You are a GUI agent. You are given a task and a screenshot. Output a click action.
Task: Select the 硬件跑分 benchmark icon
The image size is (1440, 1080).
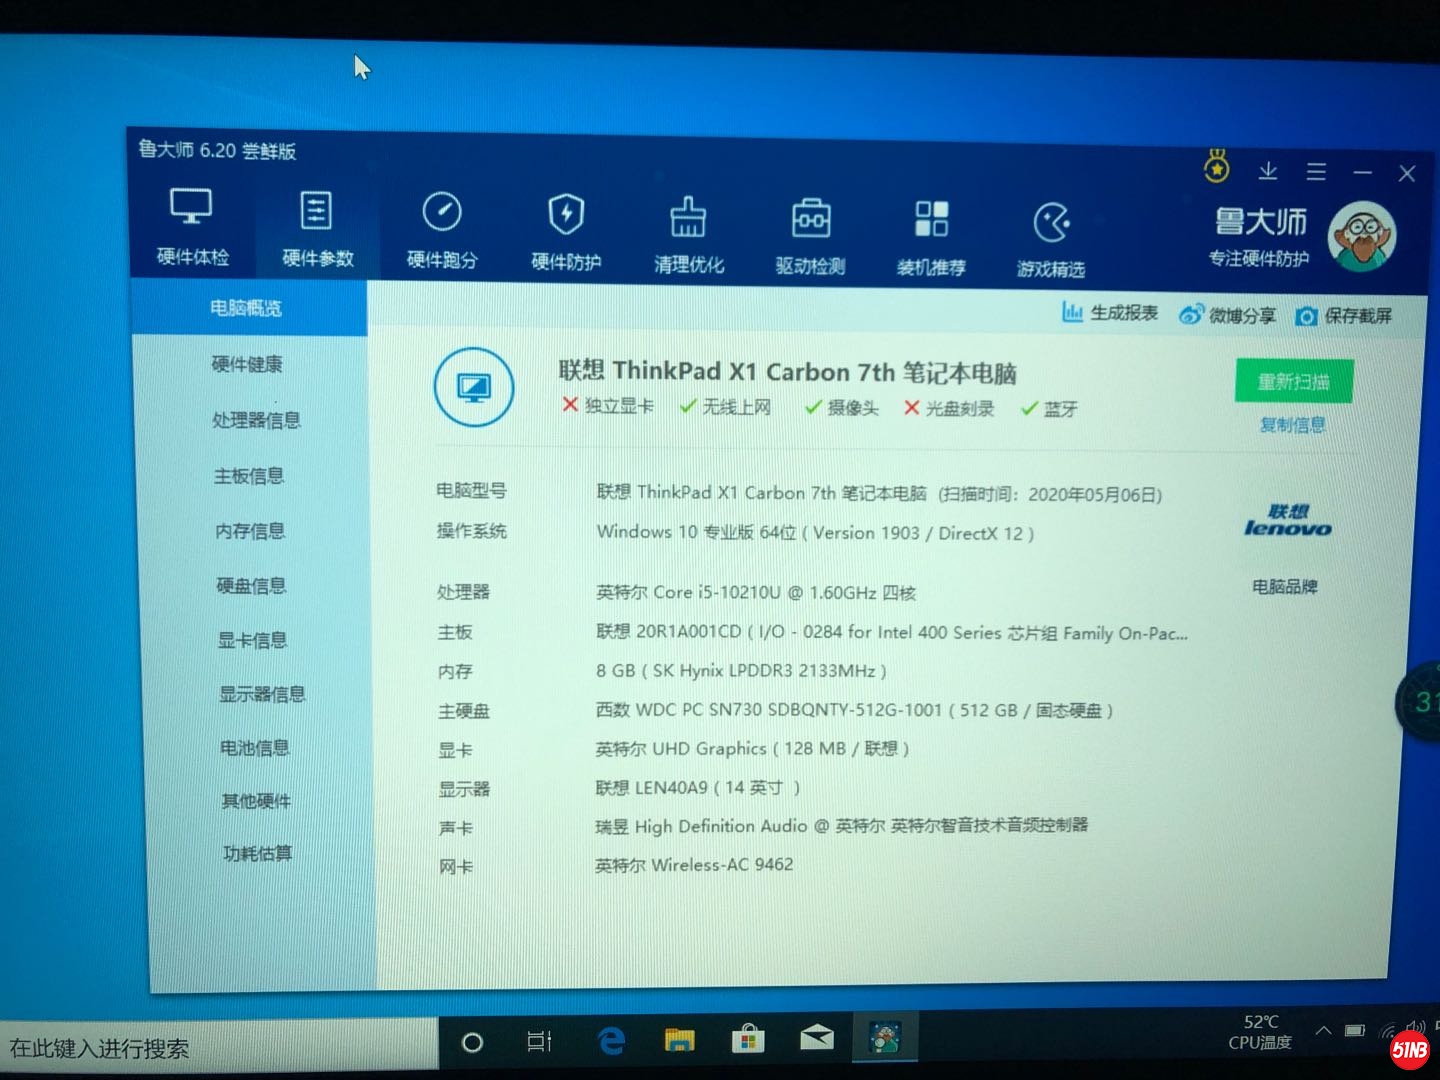(x=441, y=230)
